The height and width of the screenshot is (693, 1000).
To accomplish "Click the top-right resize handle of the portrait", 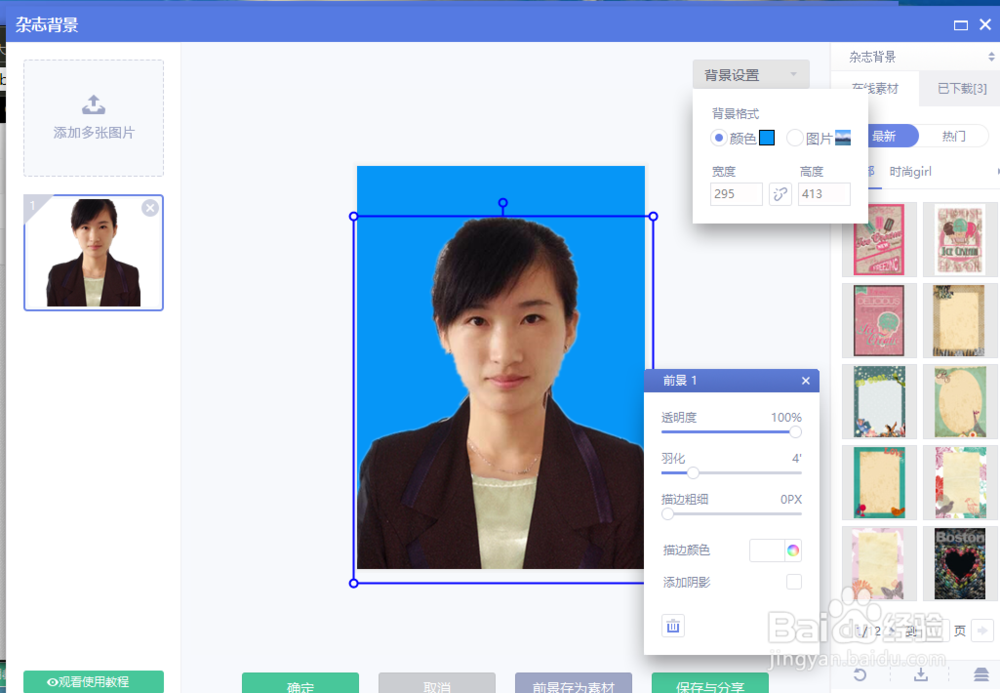I will pyautogui.click(x=653, y=217).
